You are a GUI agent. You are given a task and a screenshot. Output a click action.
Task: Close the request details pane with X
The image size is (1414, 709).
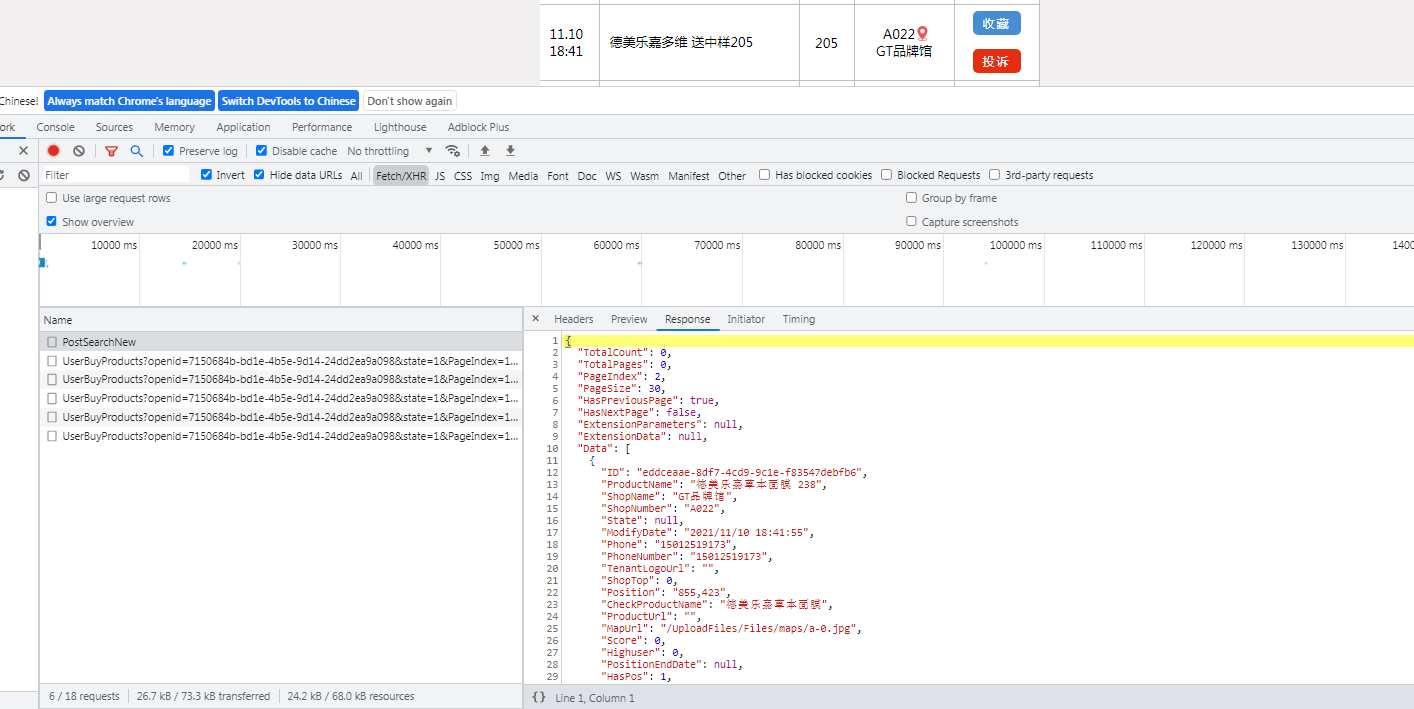535,319
